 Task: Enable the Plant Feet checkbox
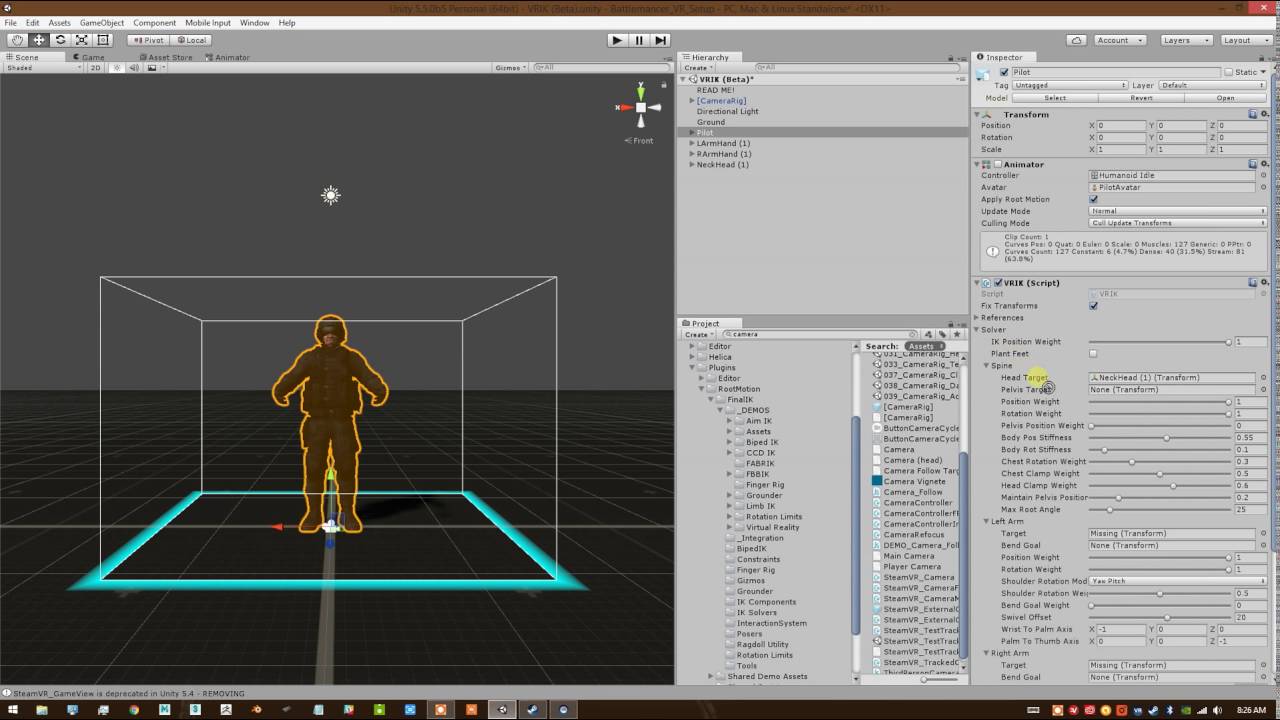[x=1093, y=354]
